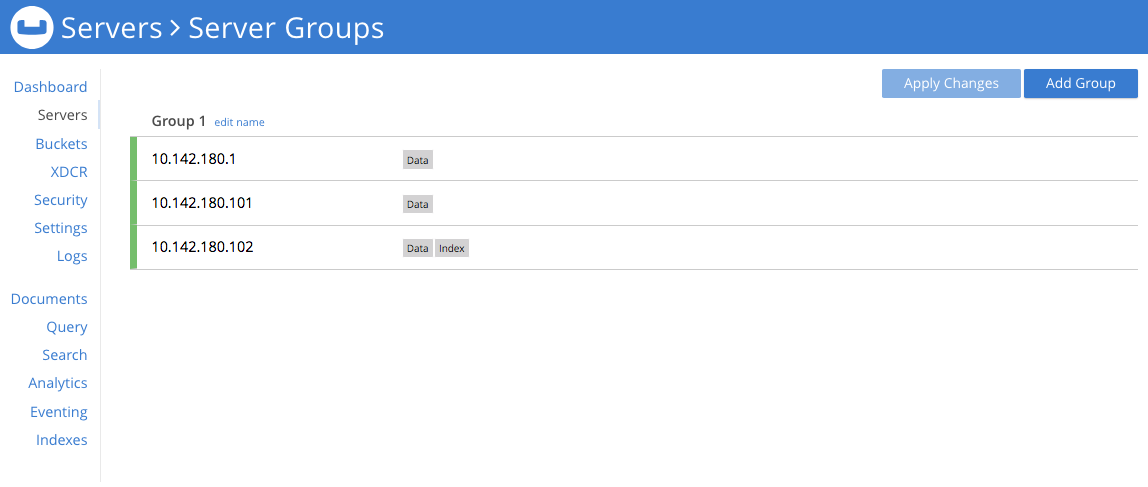This screenshot has width=1148, height=487.
Task: Click the Add Group button
Action: pyautogui.click(x=1080, y=84)
